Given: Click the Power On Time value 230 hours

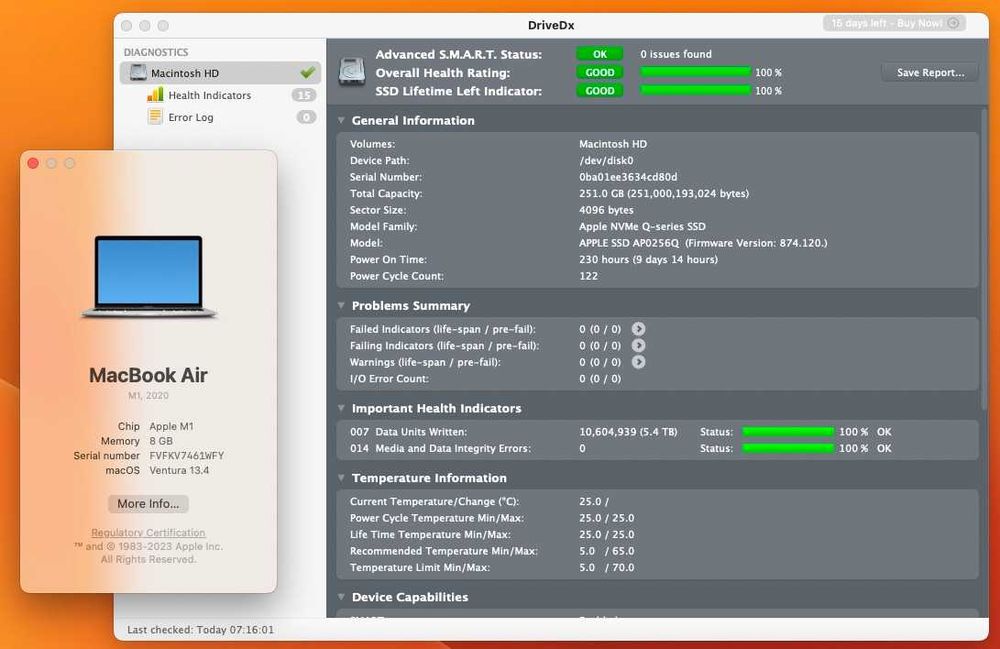Looking at the screenshot, I should 649,259.
